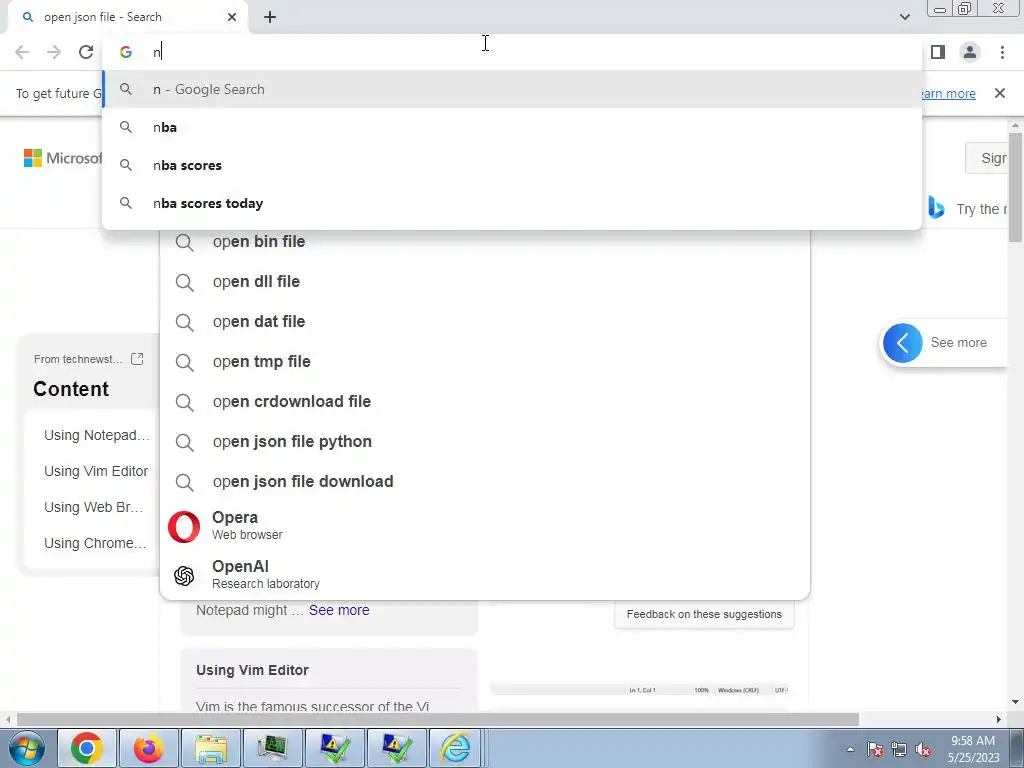Open Windows Explorer from the taskbar
The image size is (1024, 768).
[x=210, y=748]
